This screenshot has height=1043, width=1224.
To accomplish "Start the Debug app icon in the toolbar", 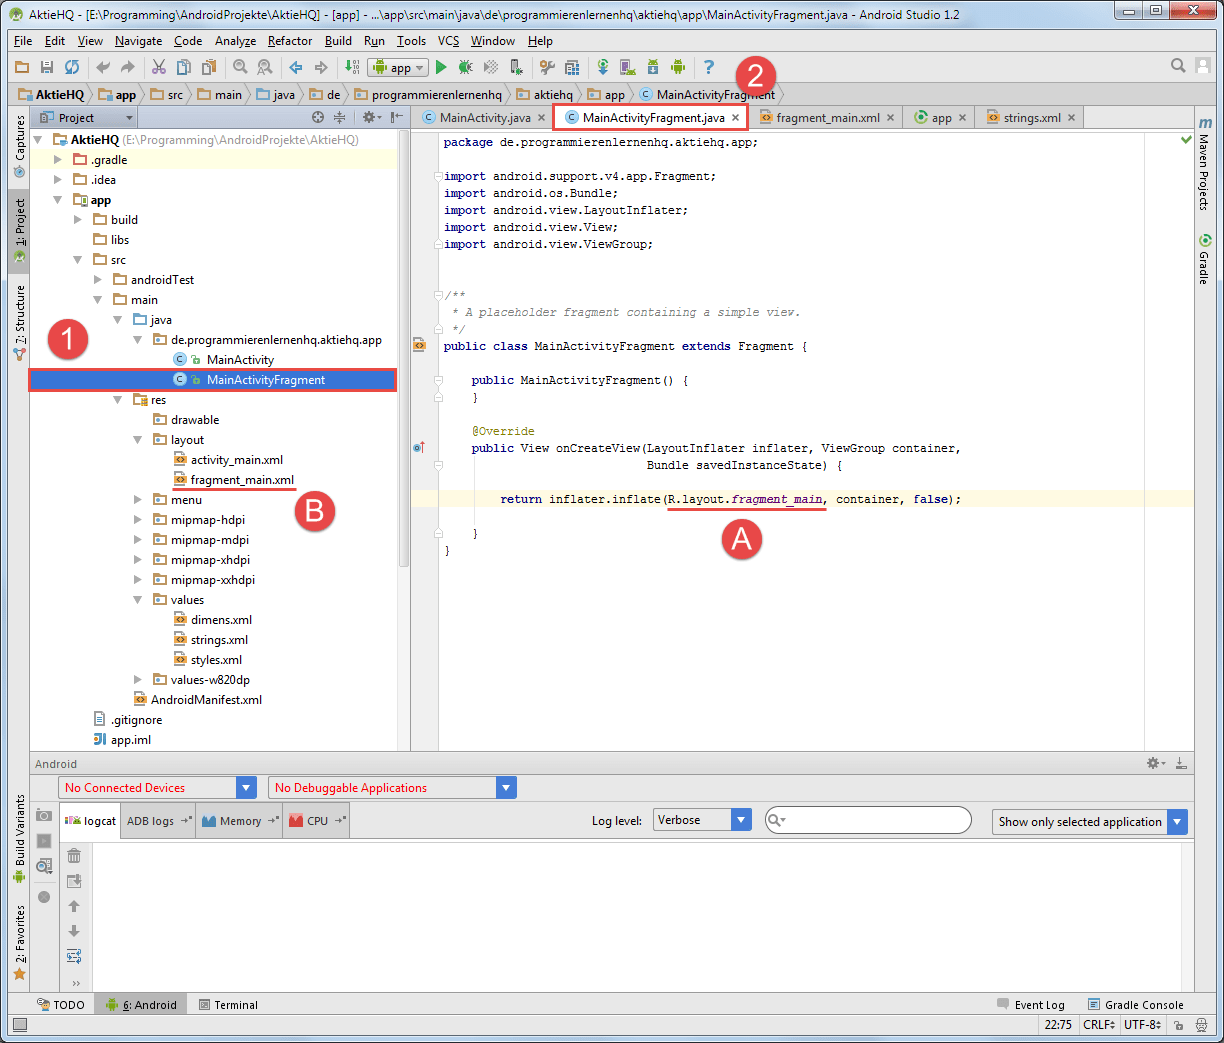I will 465,67.
